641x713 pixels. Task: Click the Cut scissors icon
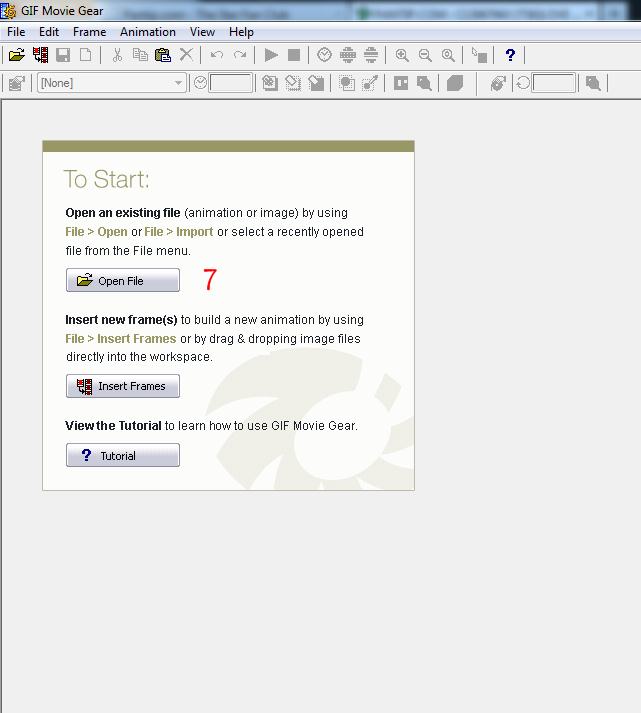click(117, 55)
